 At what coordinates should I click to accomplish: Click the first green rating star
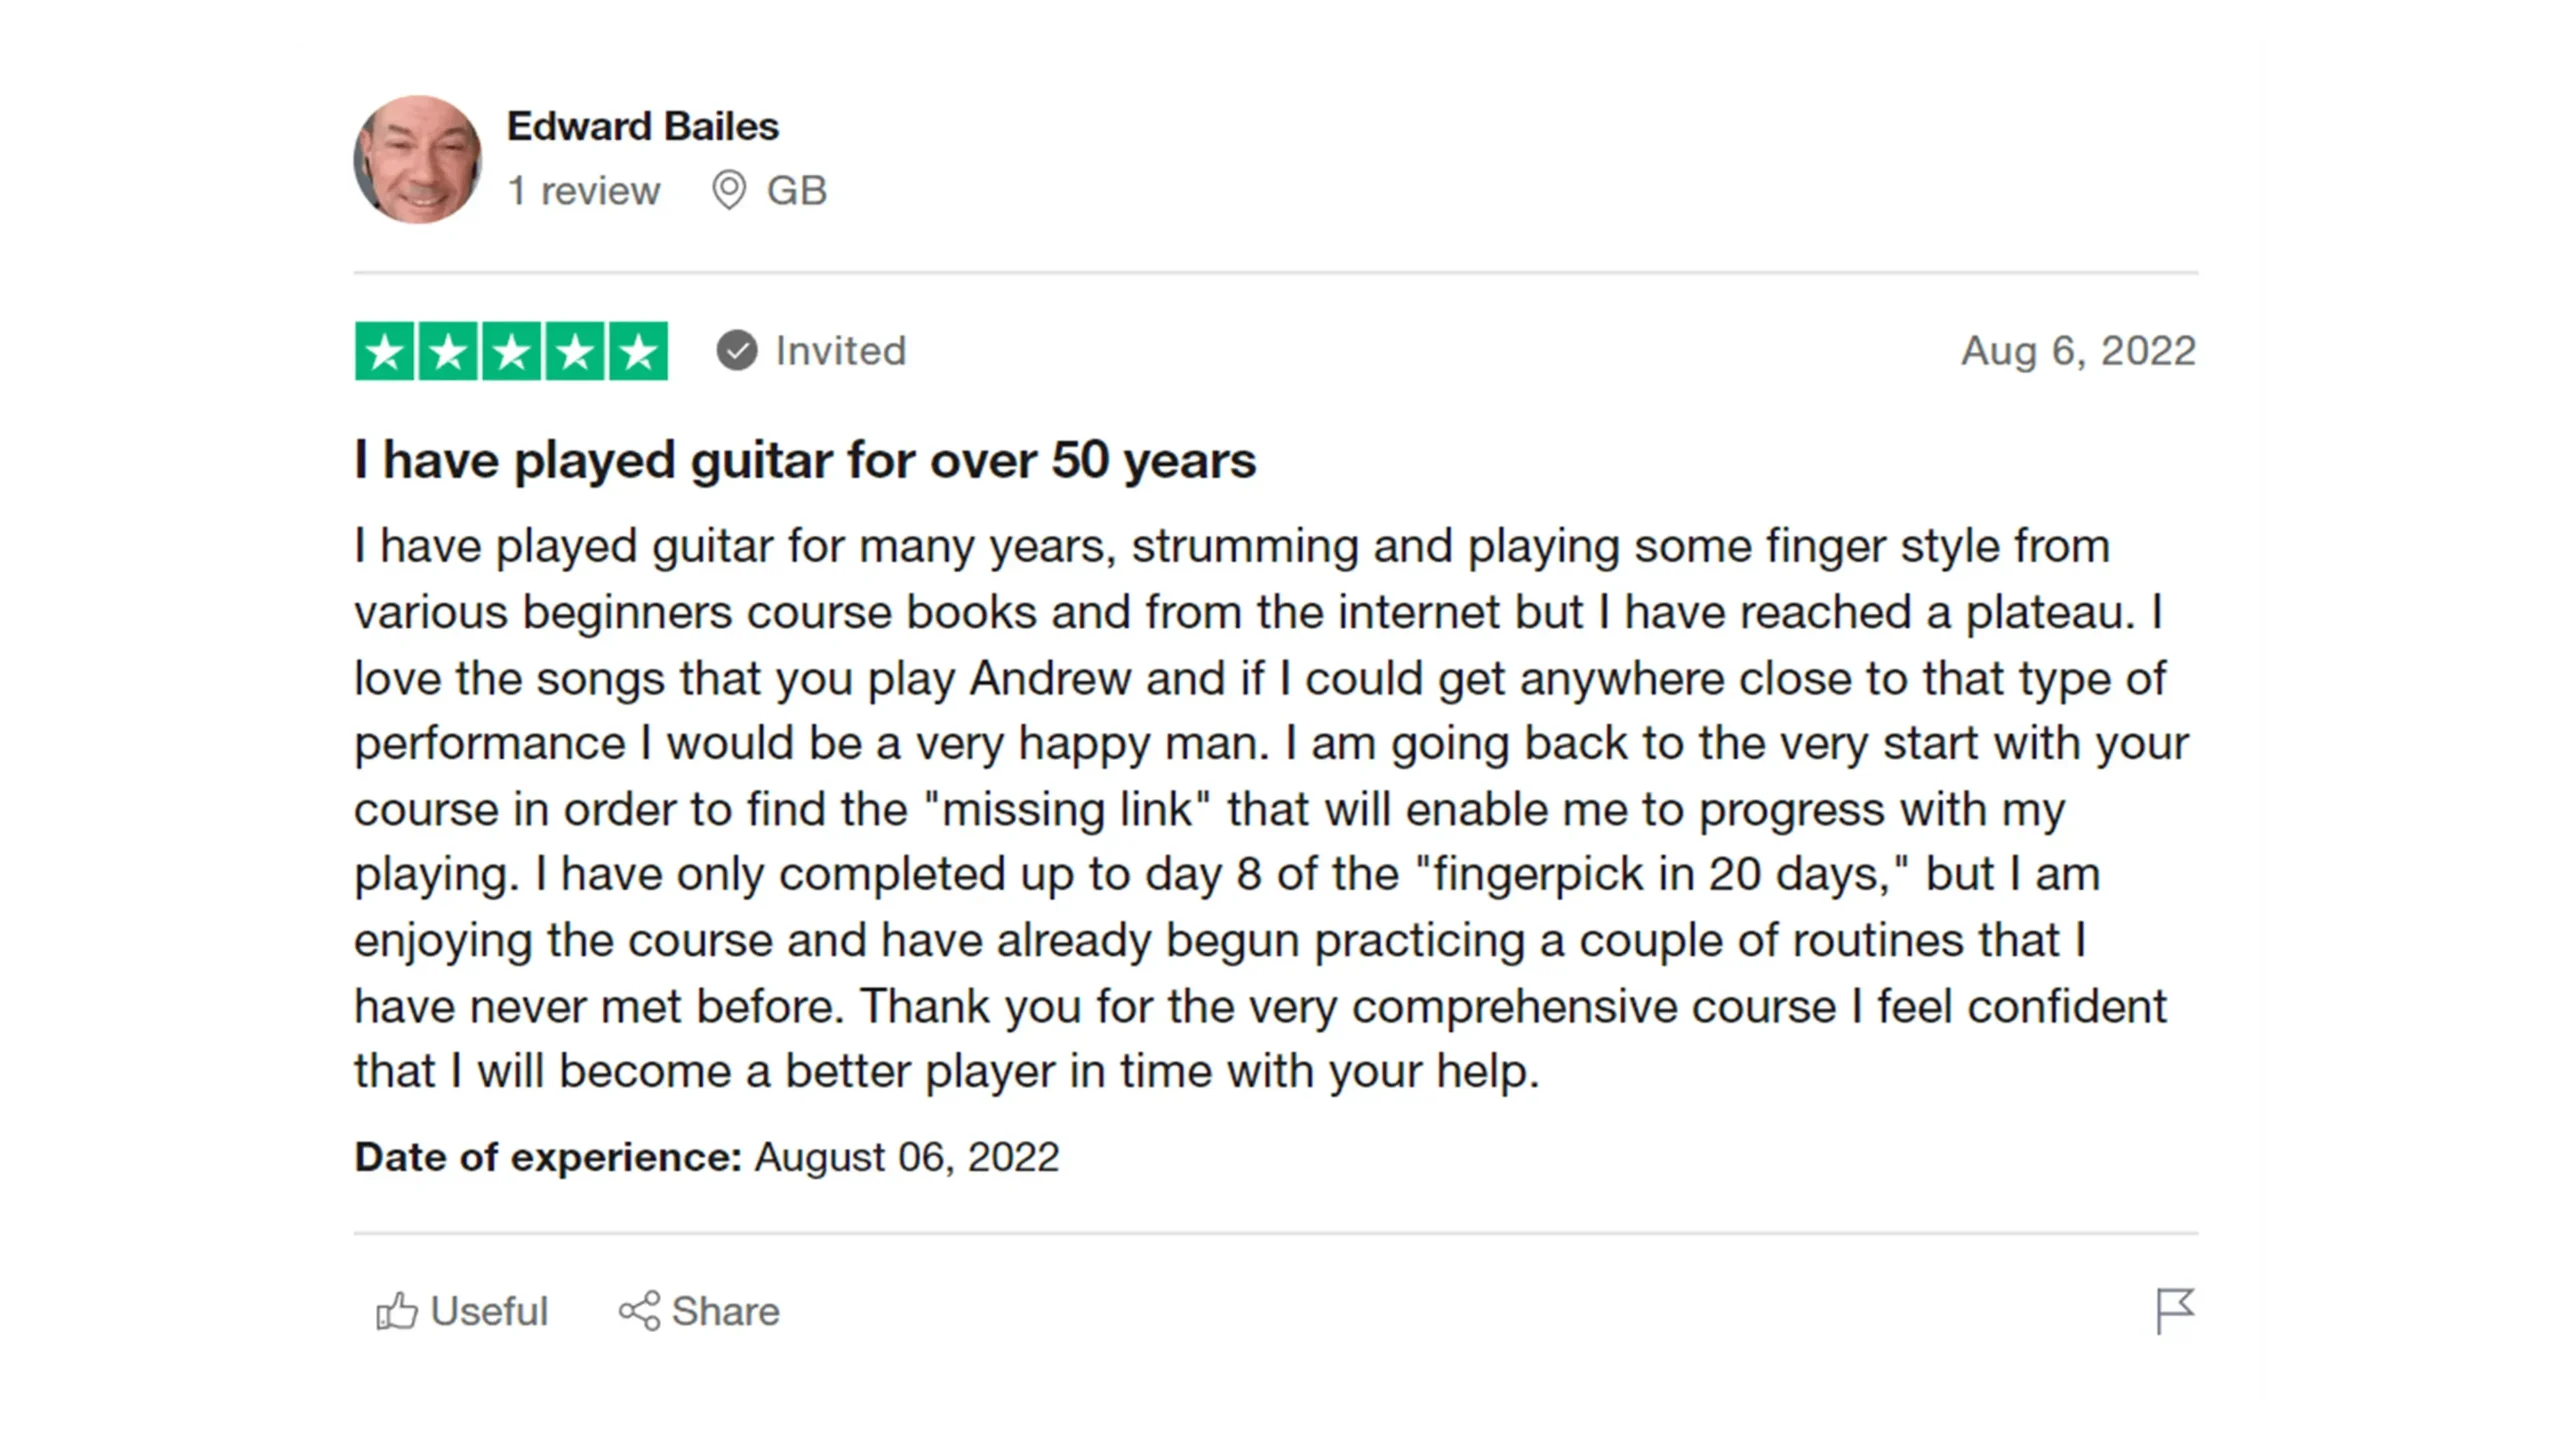pos(385,351)
